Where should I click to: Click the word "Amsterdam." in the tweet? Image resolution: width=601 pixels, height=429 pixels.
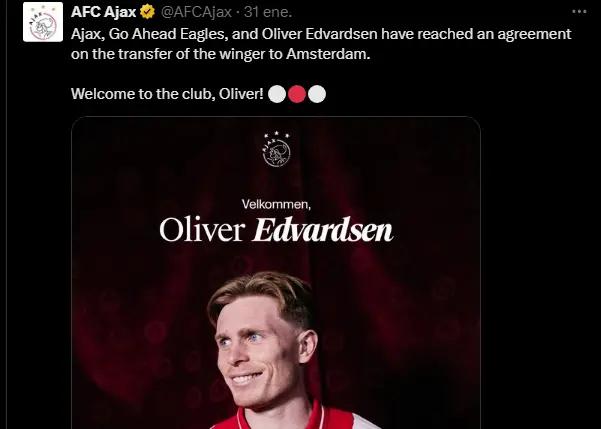(328, 54)
